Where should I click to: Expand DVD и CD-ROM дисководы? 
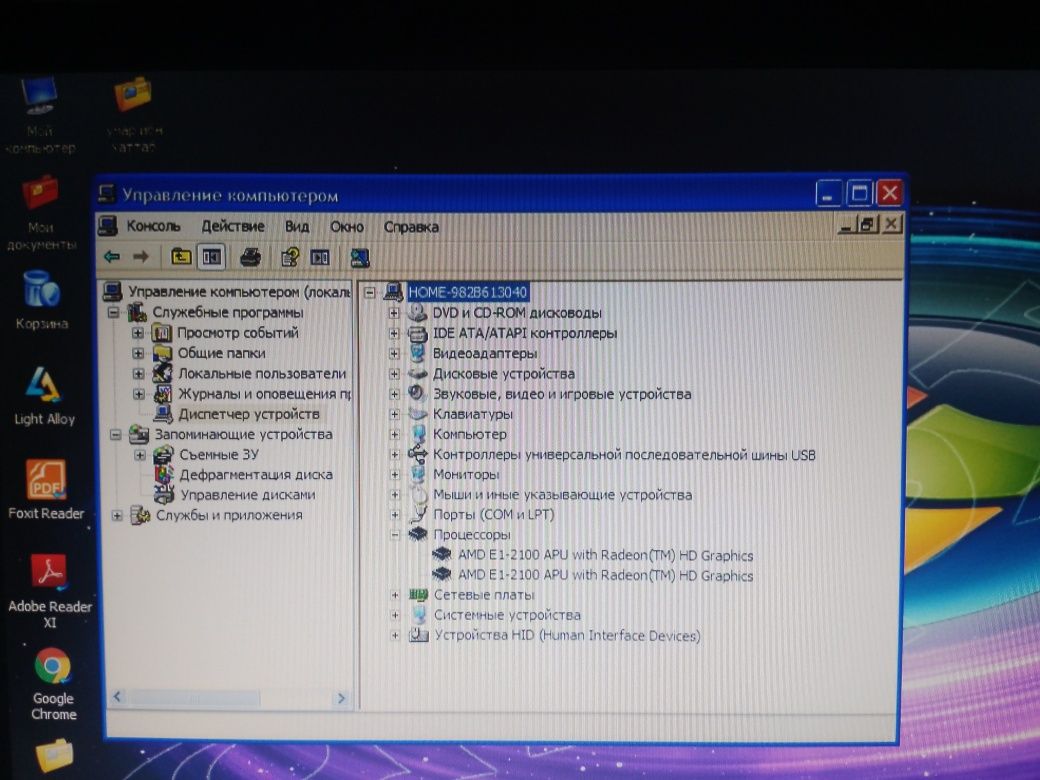[394, 312]
